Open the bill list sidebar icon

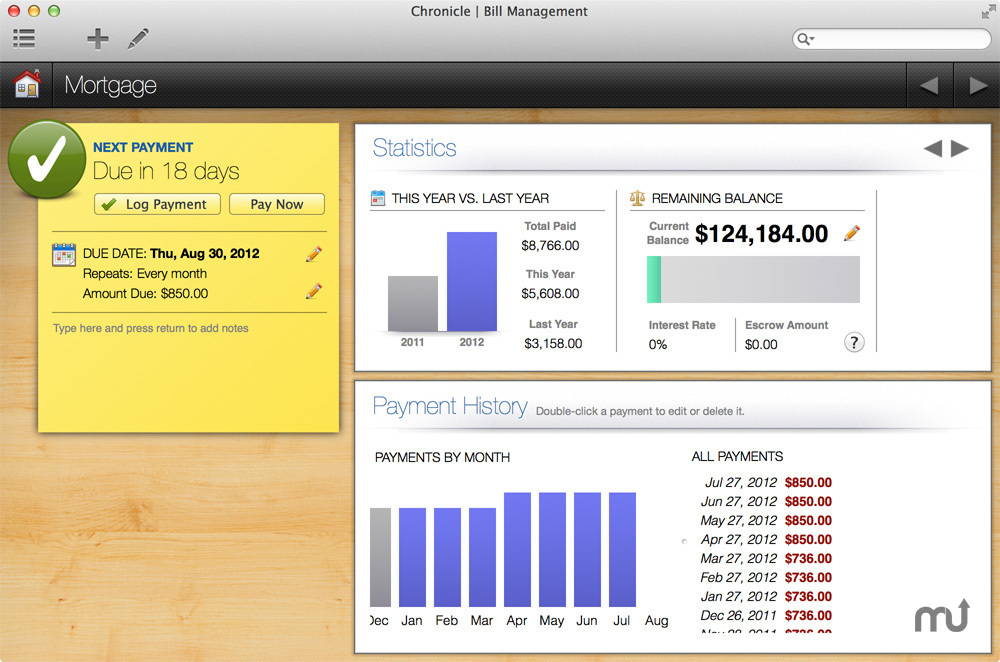pyautogui.click(x=24, y=39)
